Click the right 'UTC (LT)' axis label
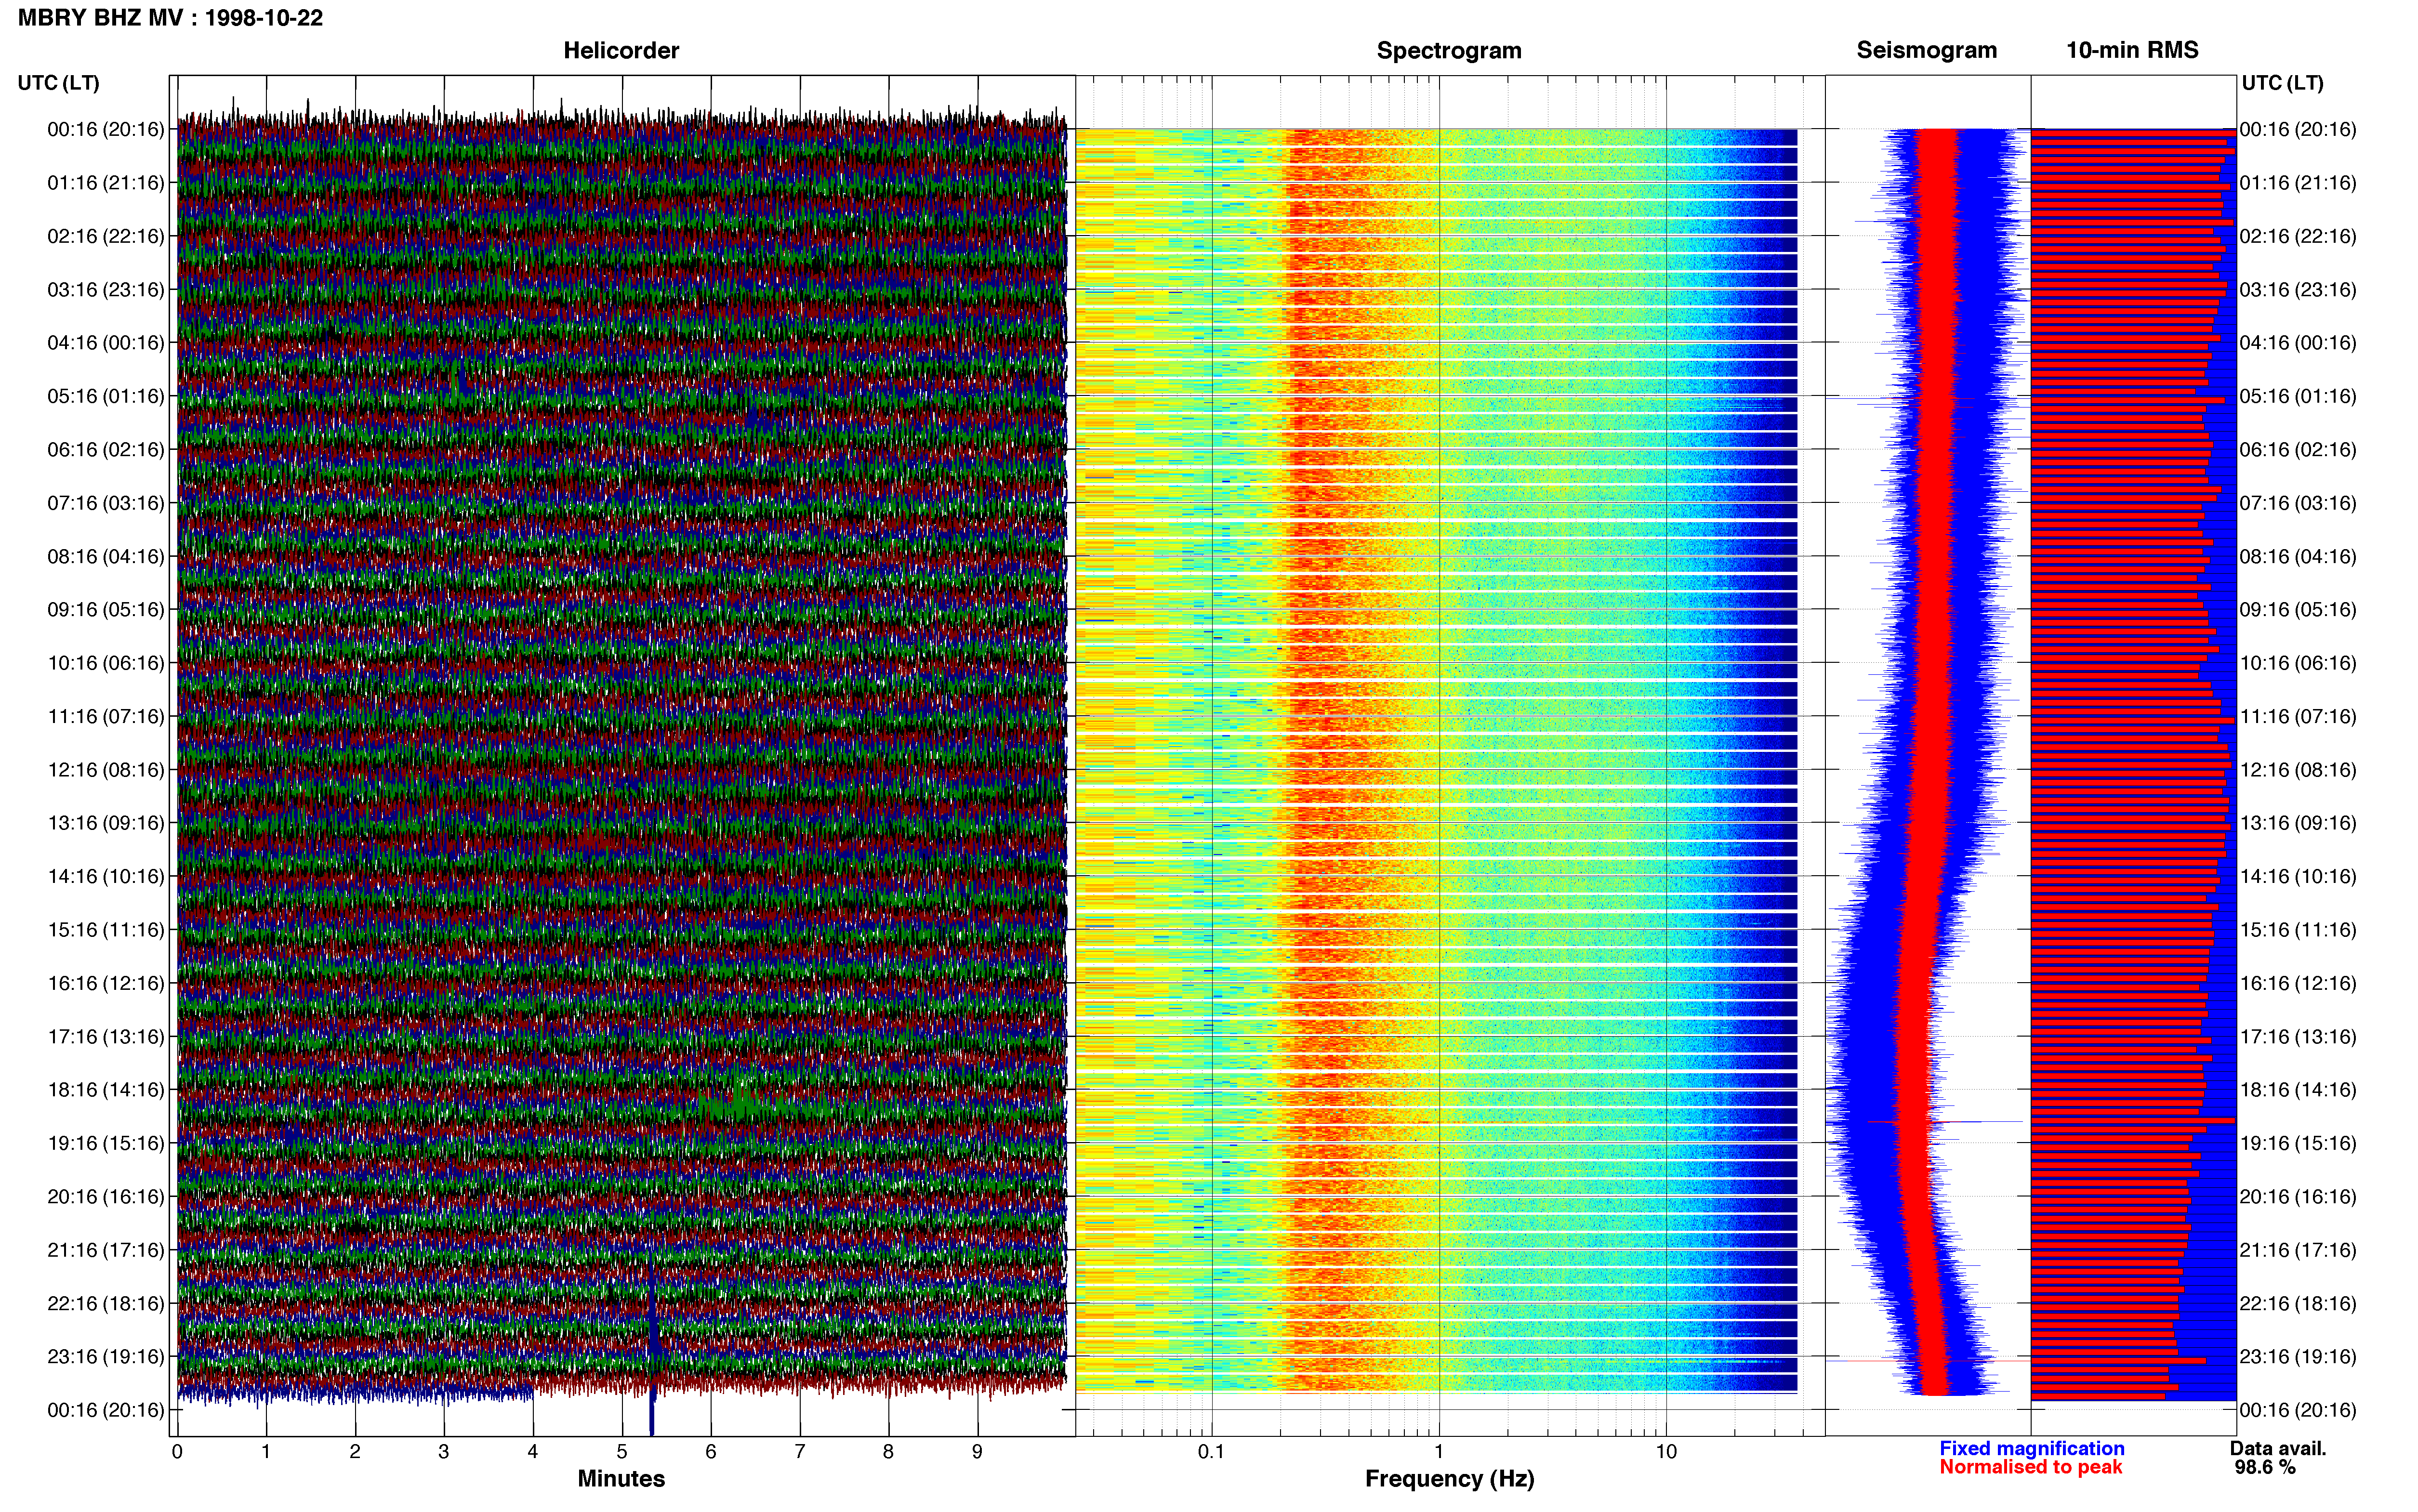The height and width of the screenshot is (1512, 2418). [2282, 83]
